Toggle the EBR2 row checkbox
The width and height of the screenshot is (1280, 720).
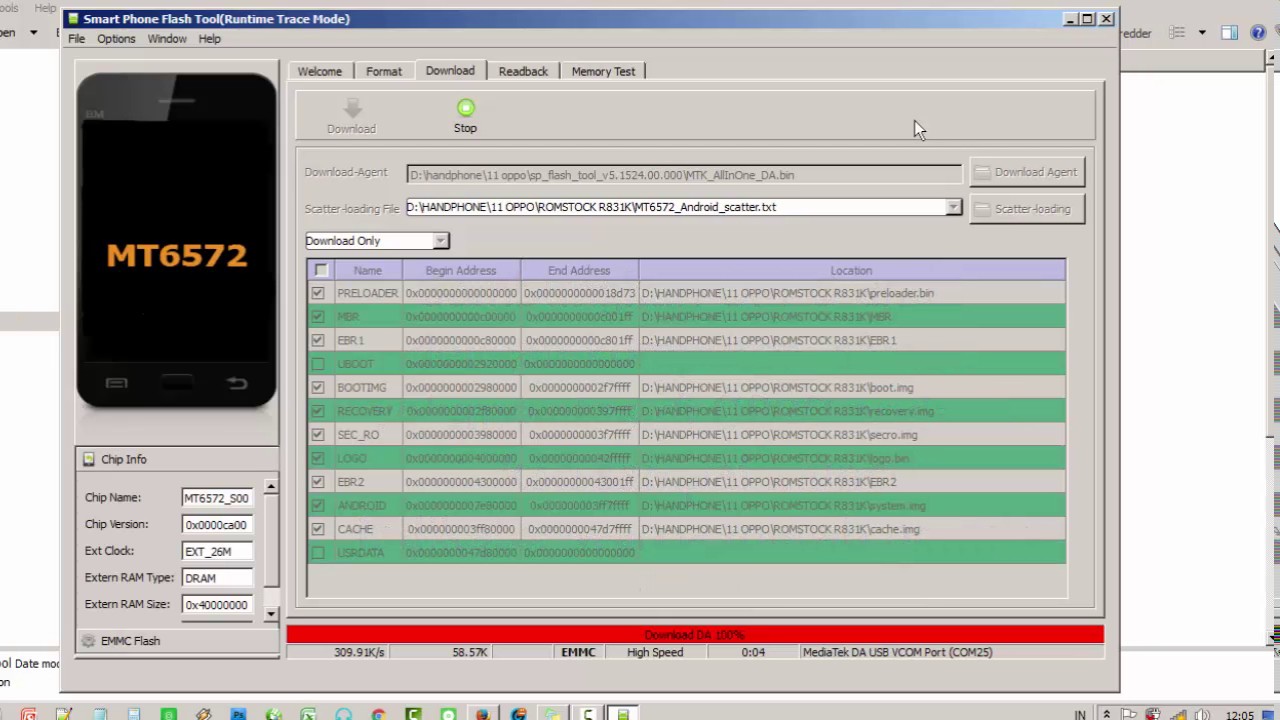point(318,482)
